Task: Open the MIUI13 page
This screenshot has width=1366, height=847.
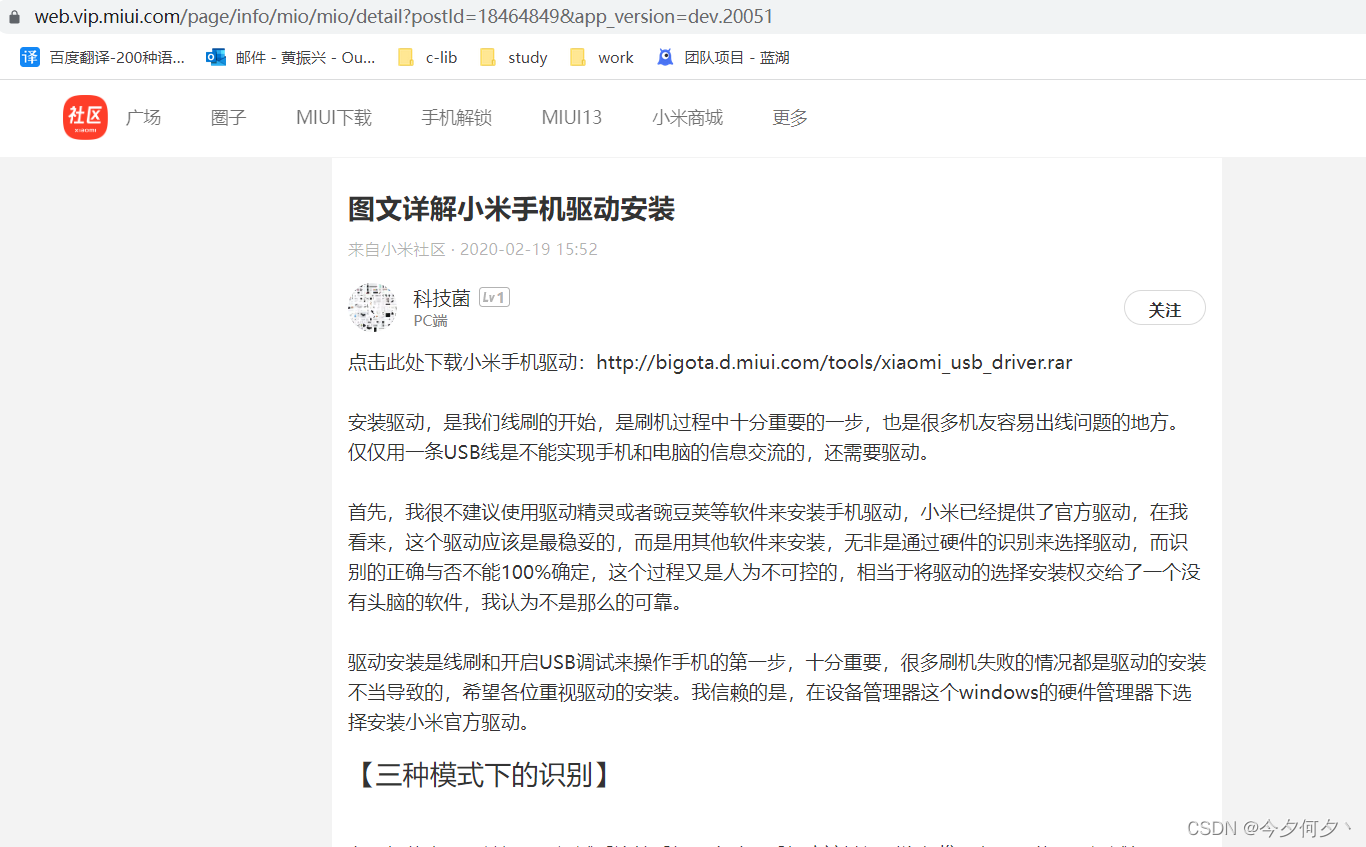Action: tap(572, 118)
